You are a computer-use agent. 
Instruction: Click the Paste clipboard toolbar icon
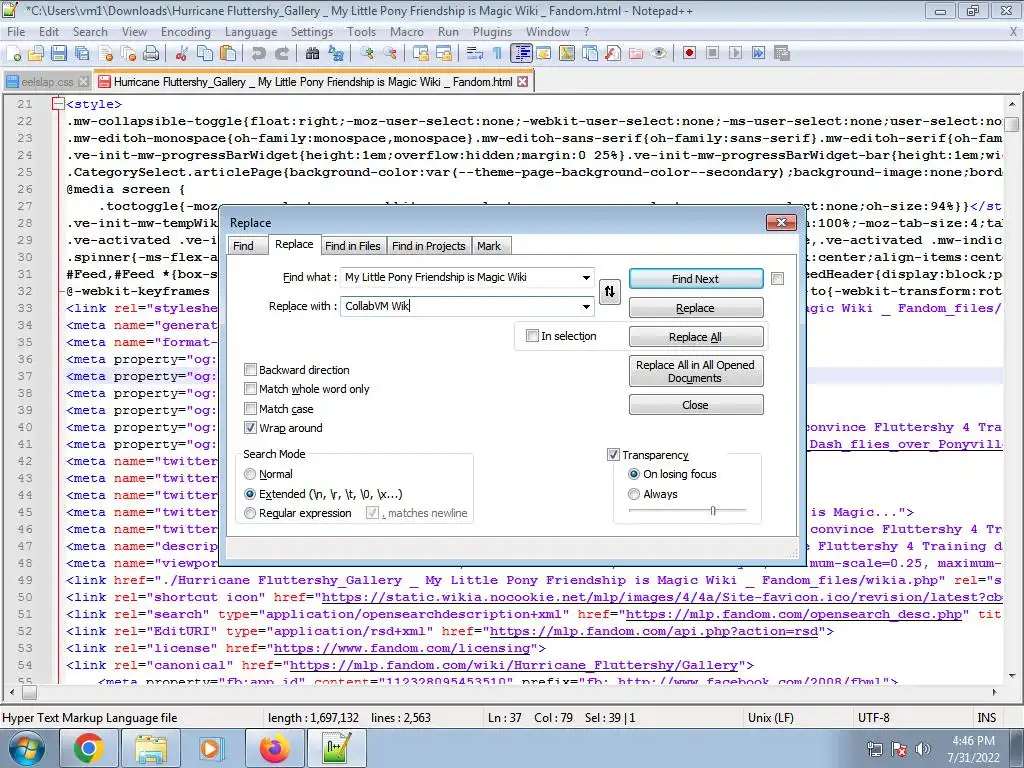[x=227, y=54]
